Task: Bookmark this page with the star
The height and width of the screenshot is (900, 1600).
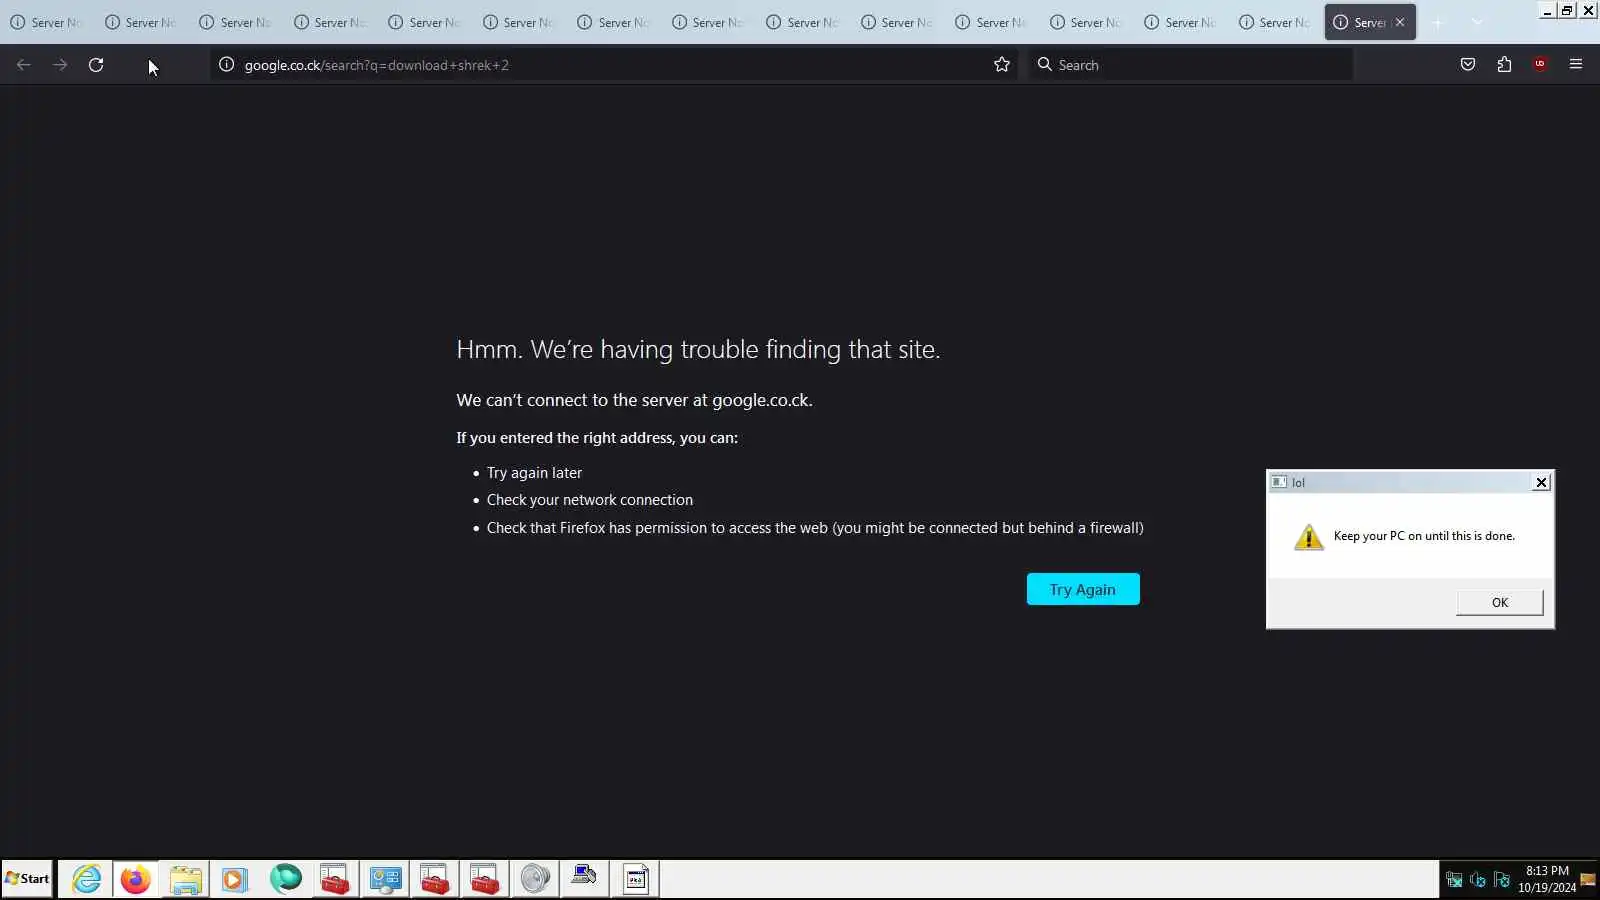Action: point(1002,65)
